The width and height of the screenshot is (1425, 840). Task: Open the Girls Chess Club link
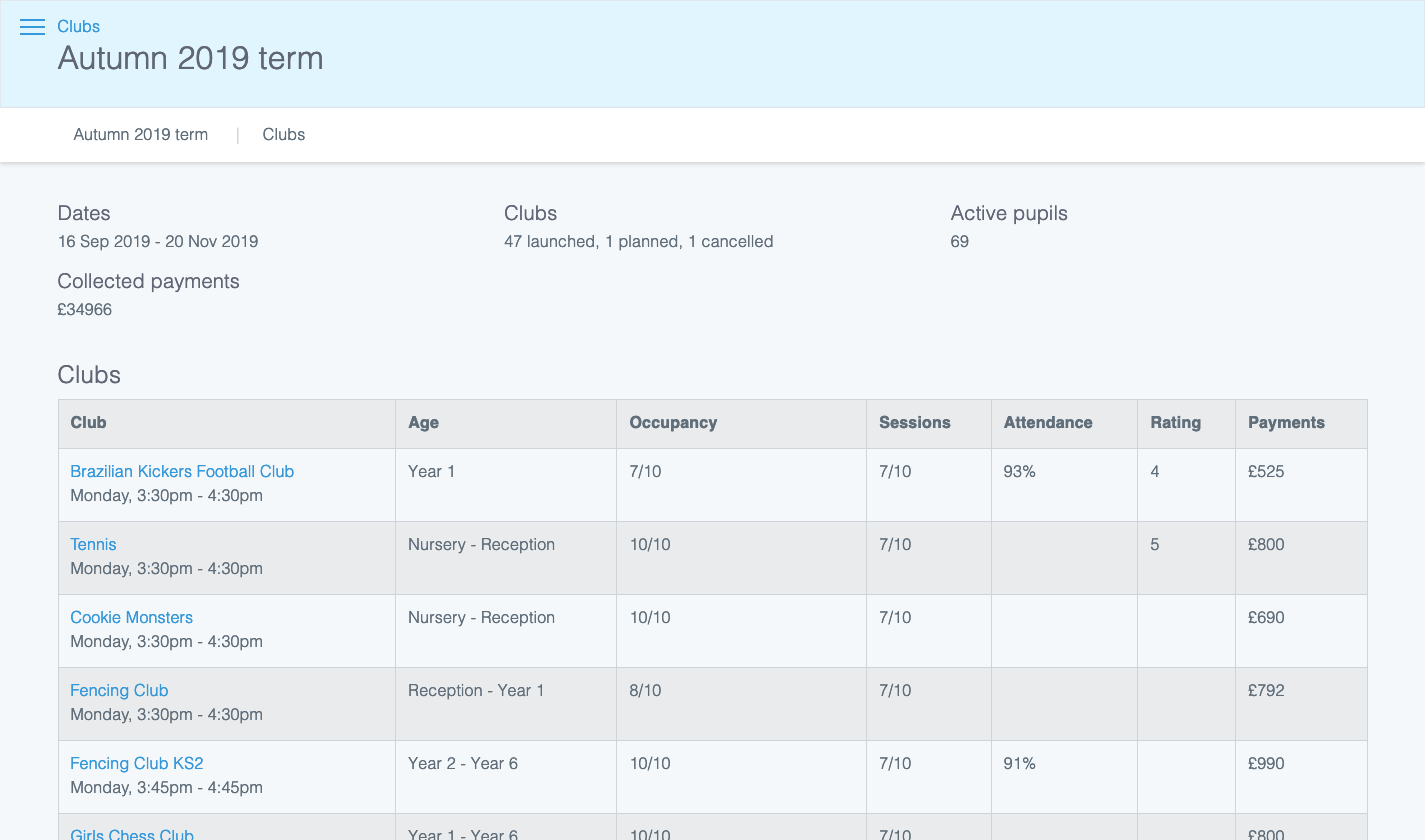(132, 834)
